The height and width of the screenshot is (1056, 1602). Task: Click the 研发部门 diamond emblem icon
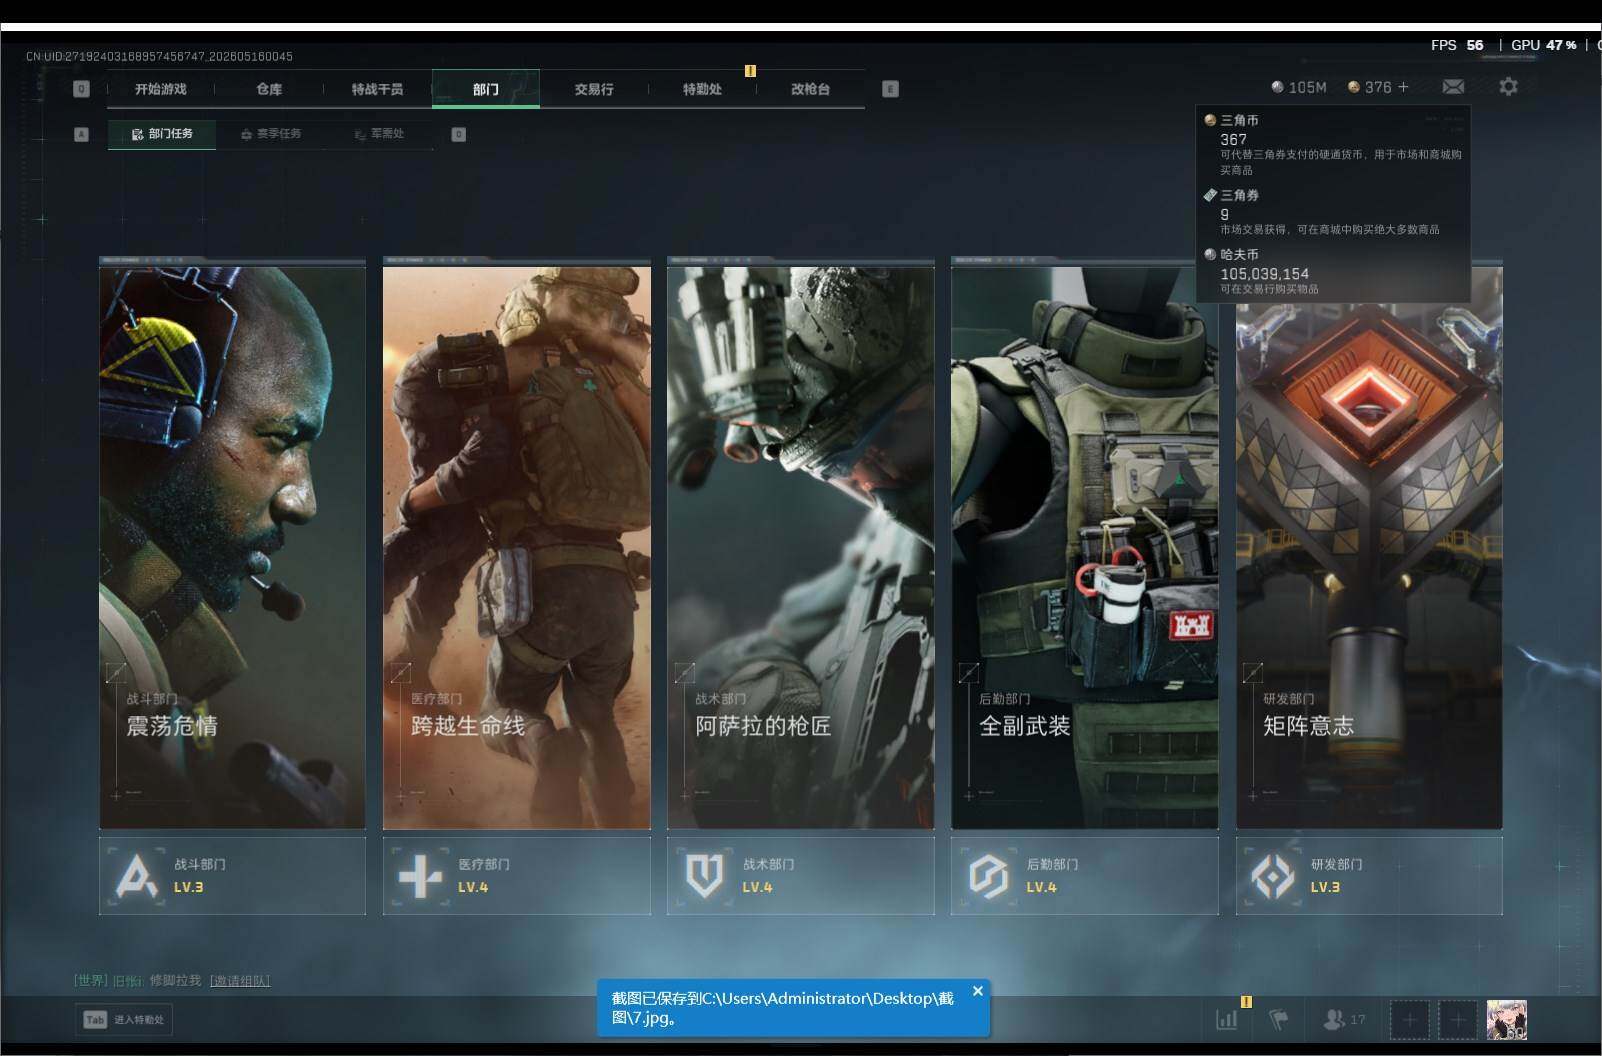(1272, 877)
